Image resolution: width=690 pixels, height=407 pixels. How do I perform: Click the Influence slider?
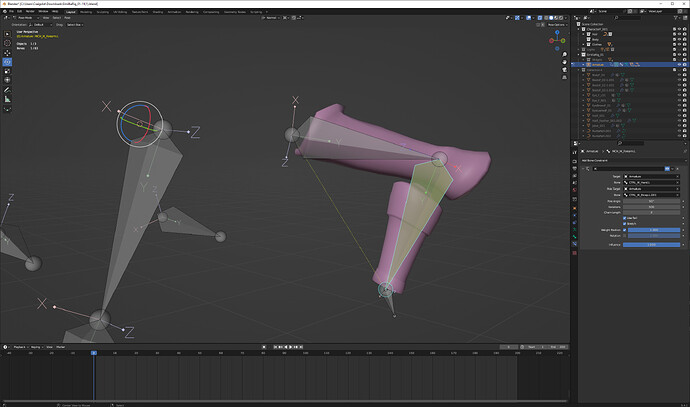point(652,245)
